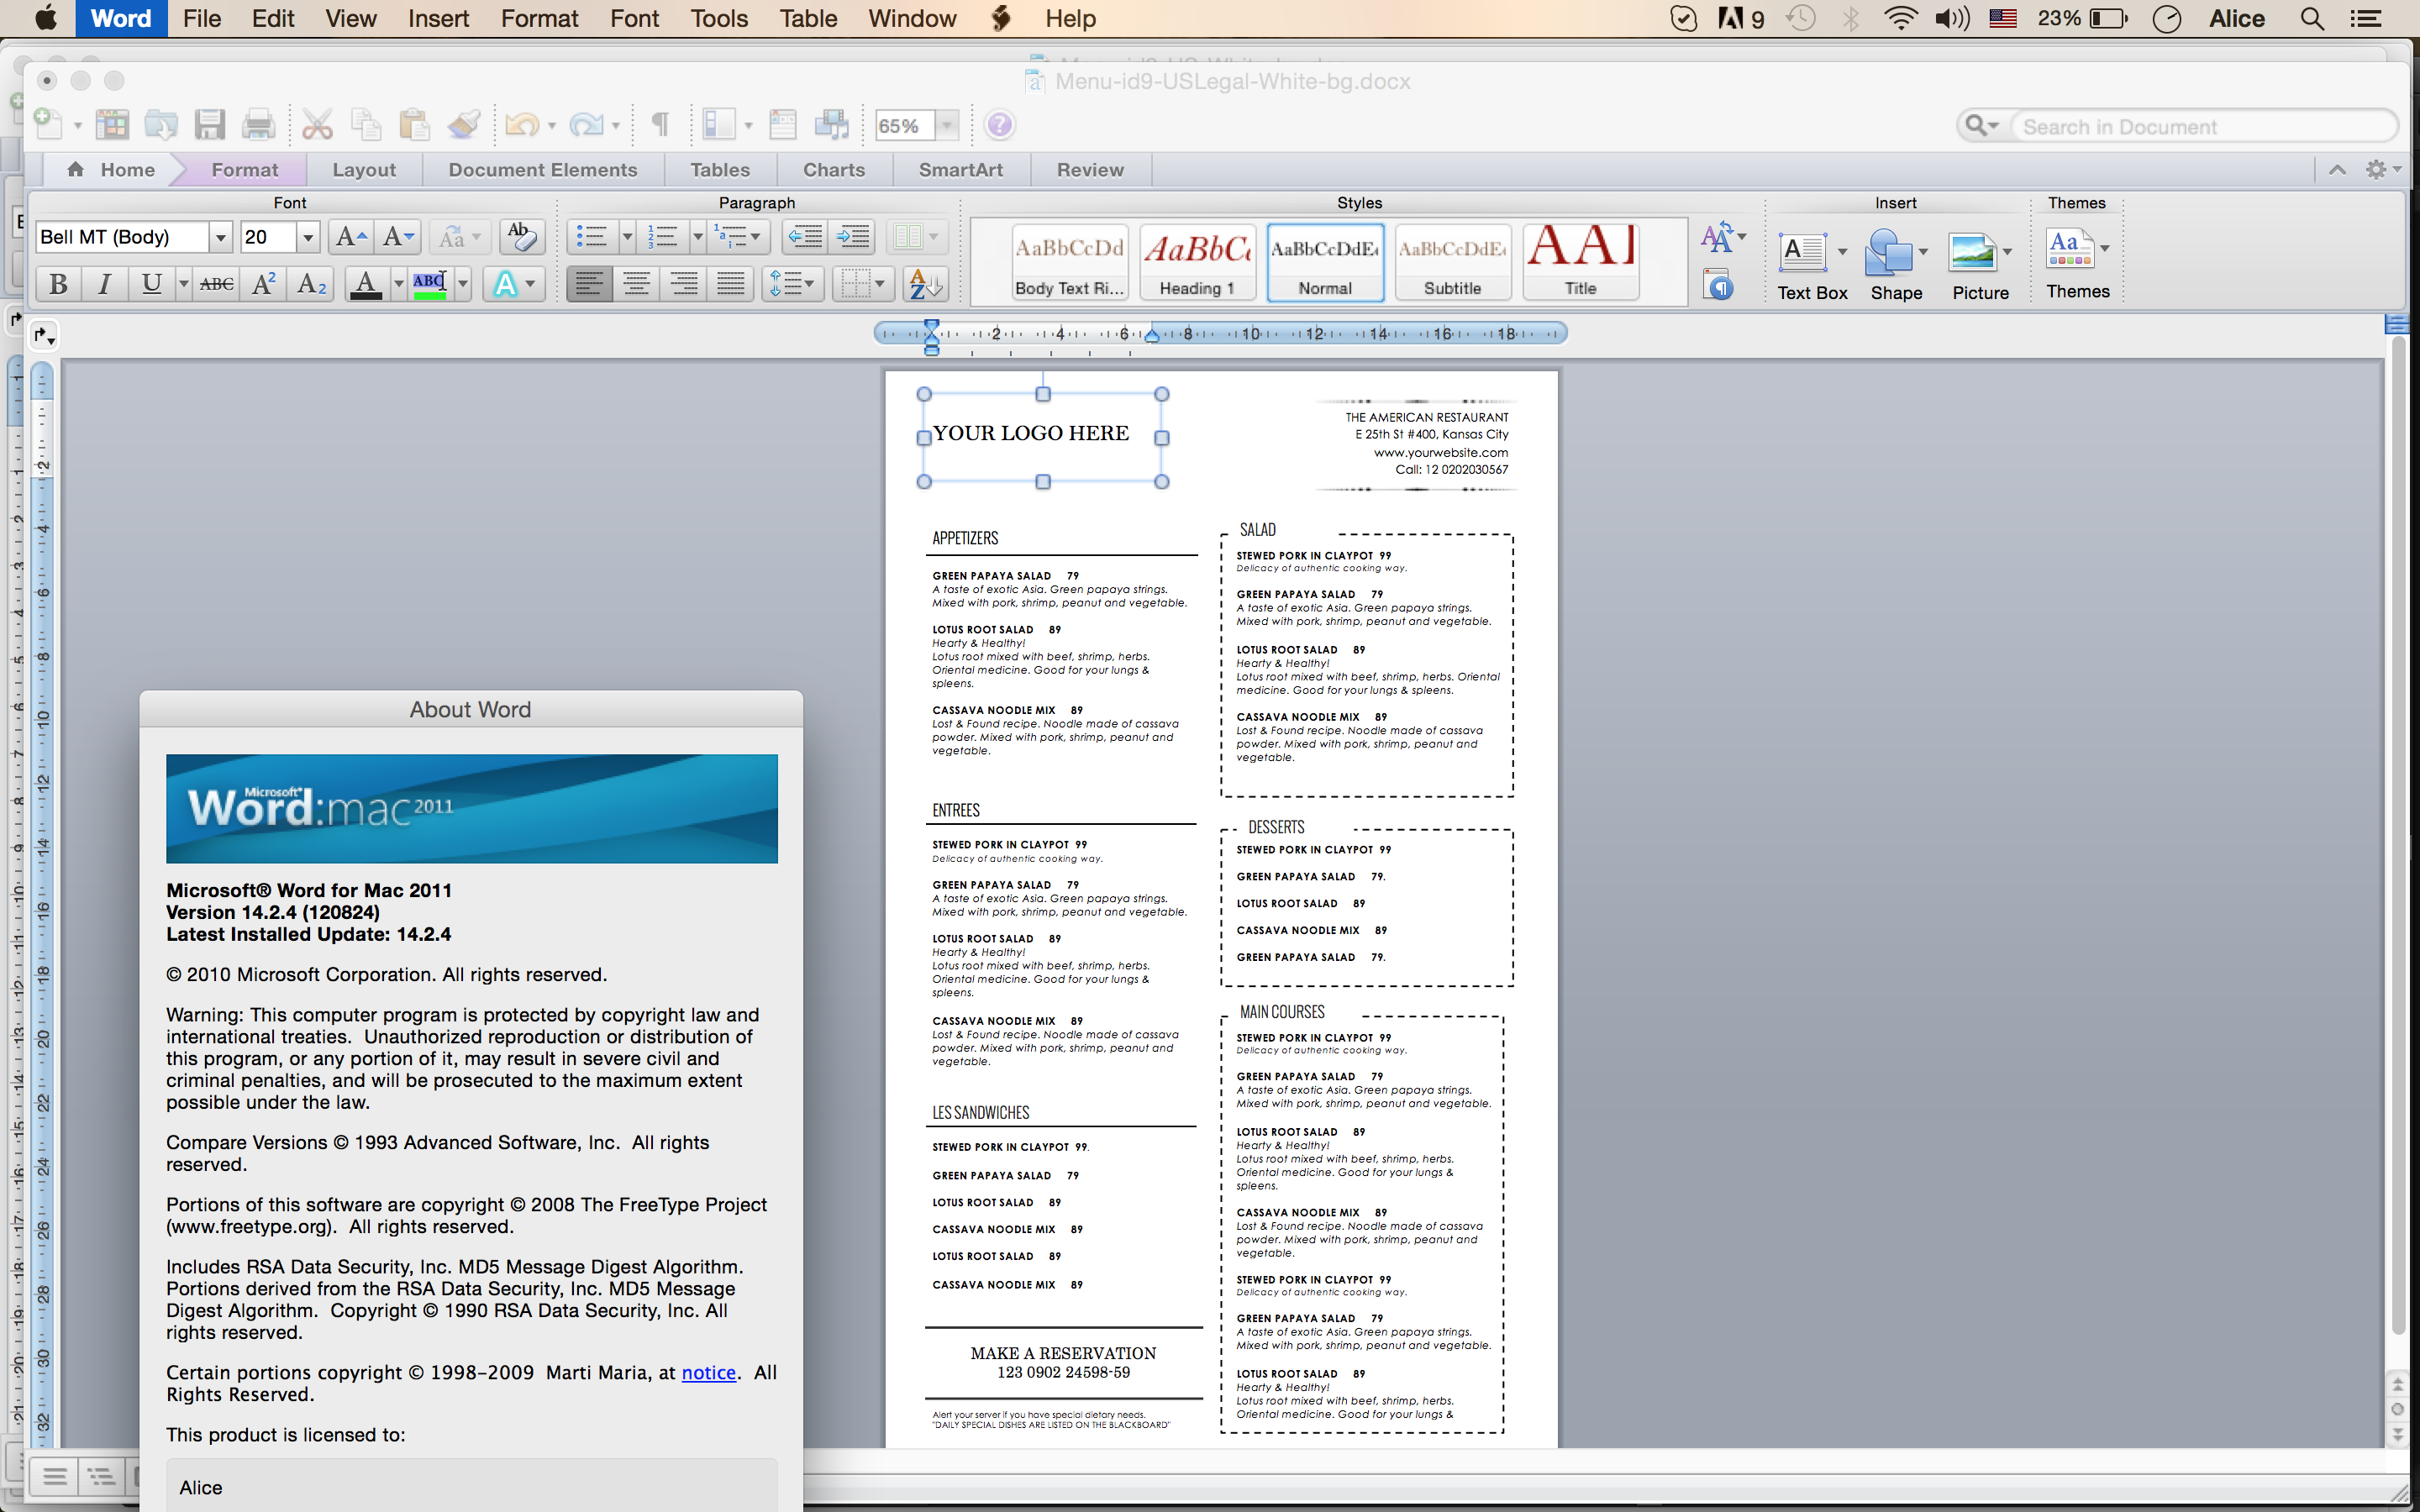The width and height of the screenshot is (2420, 1512).
Task: Sort text with the A-Z icon
Action: pos(921,283)
